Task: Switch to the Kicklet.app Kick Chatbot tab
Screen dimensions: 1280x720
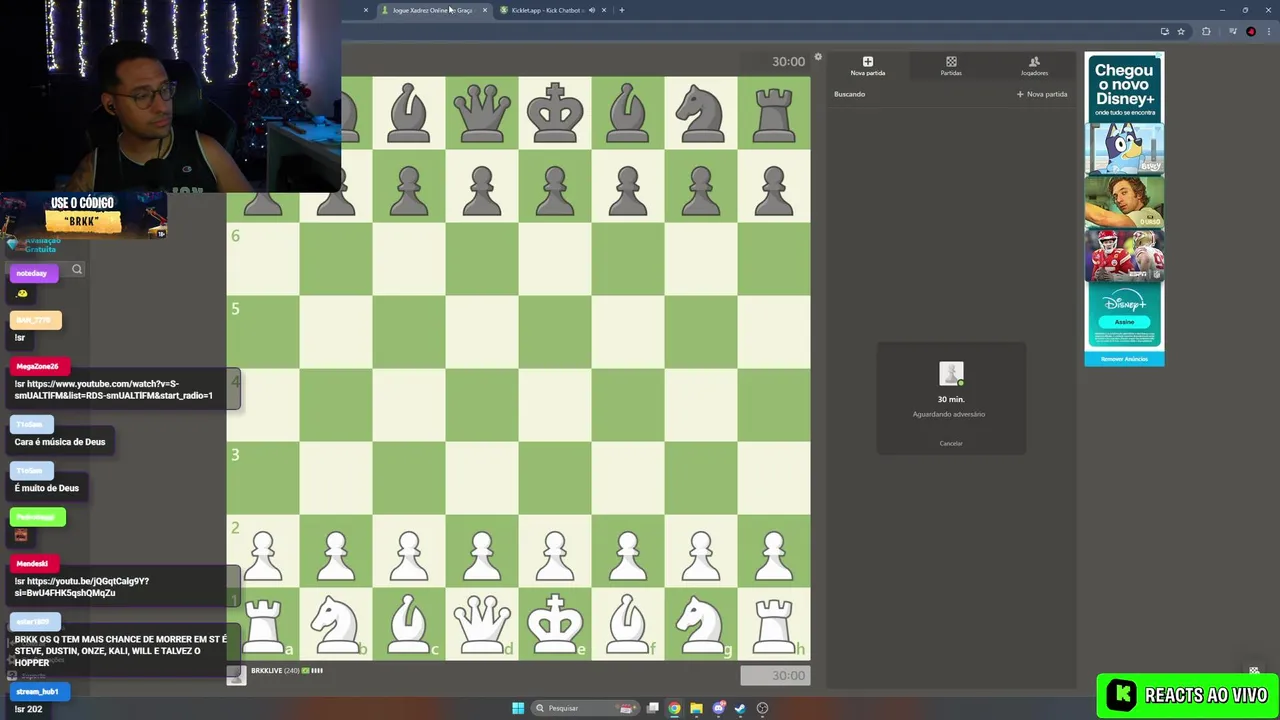Action: (x=546, y=10)
